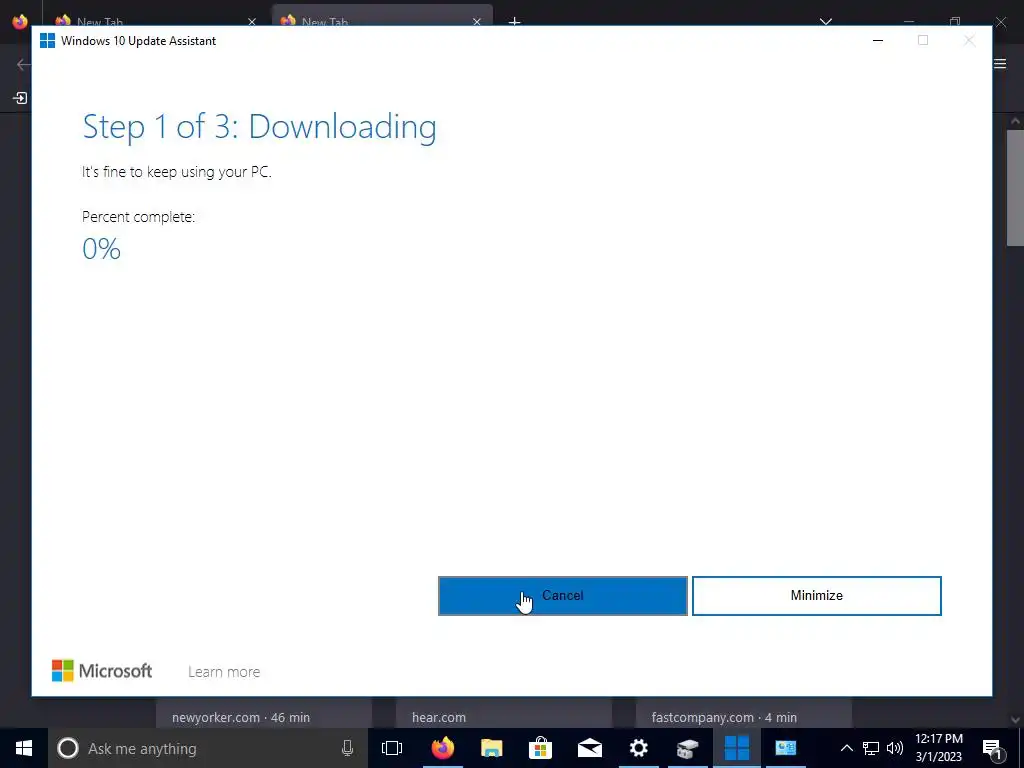
Task: Minimize the Update Assistant window from the title bar
Action: (x=878, y=40)
